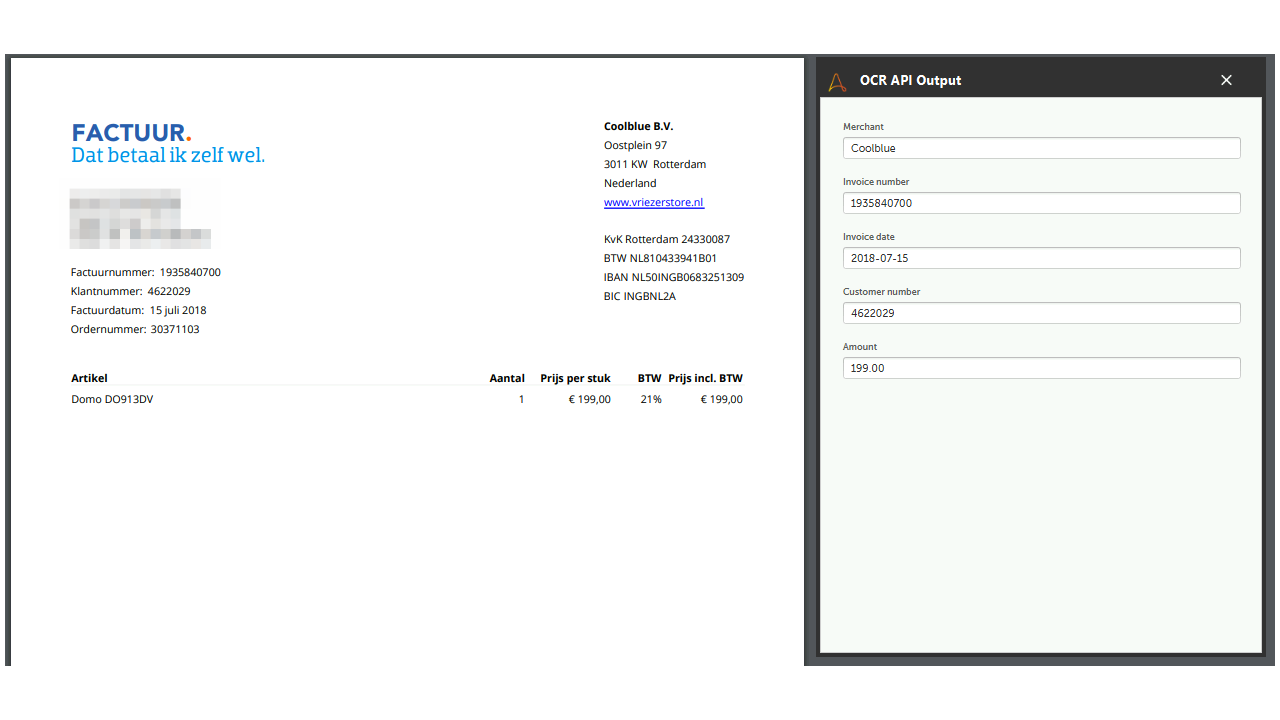
Task: Select the slogan Dat betaal ik zelf wel.
Action: tap(168, 155)
